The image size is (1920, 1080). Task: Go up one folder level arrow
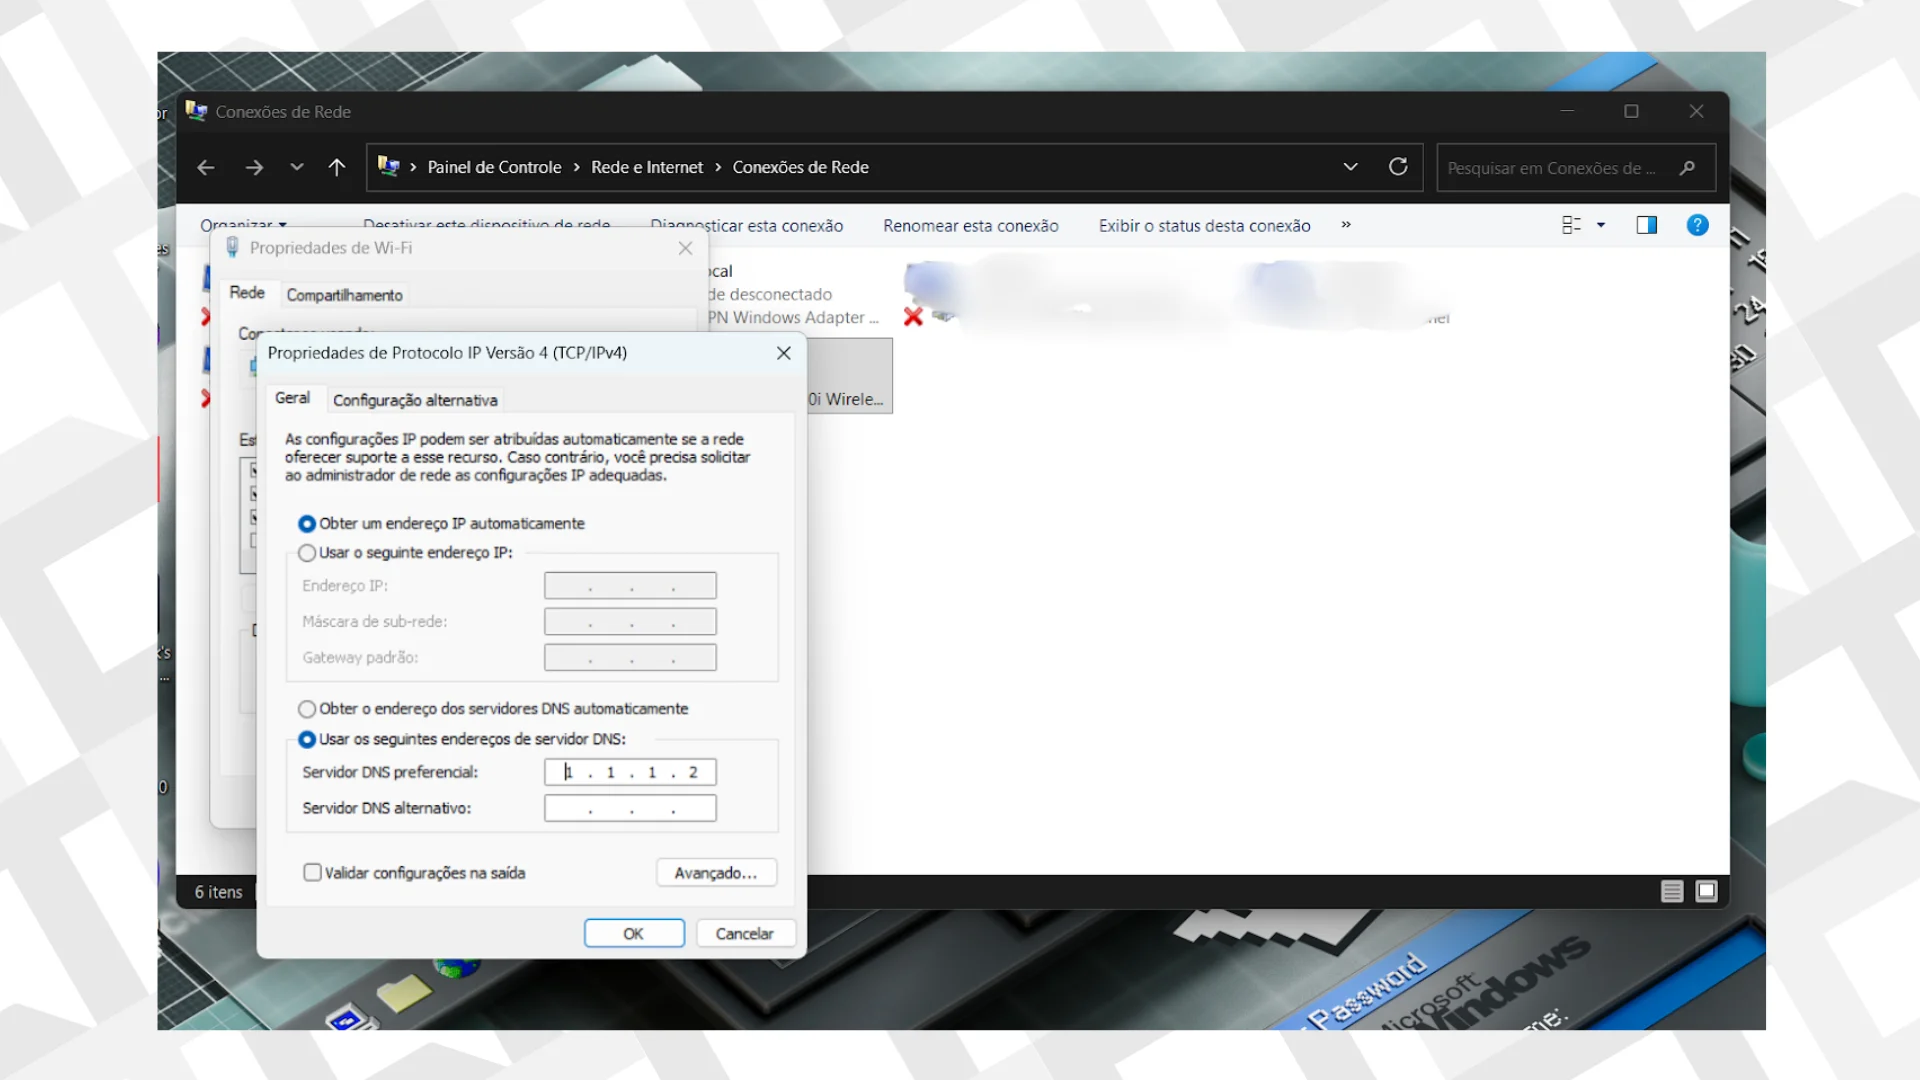tap(337, 168)
